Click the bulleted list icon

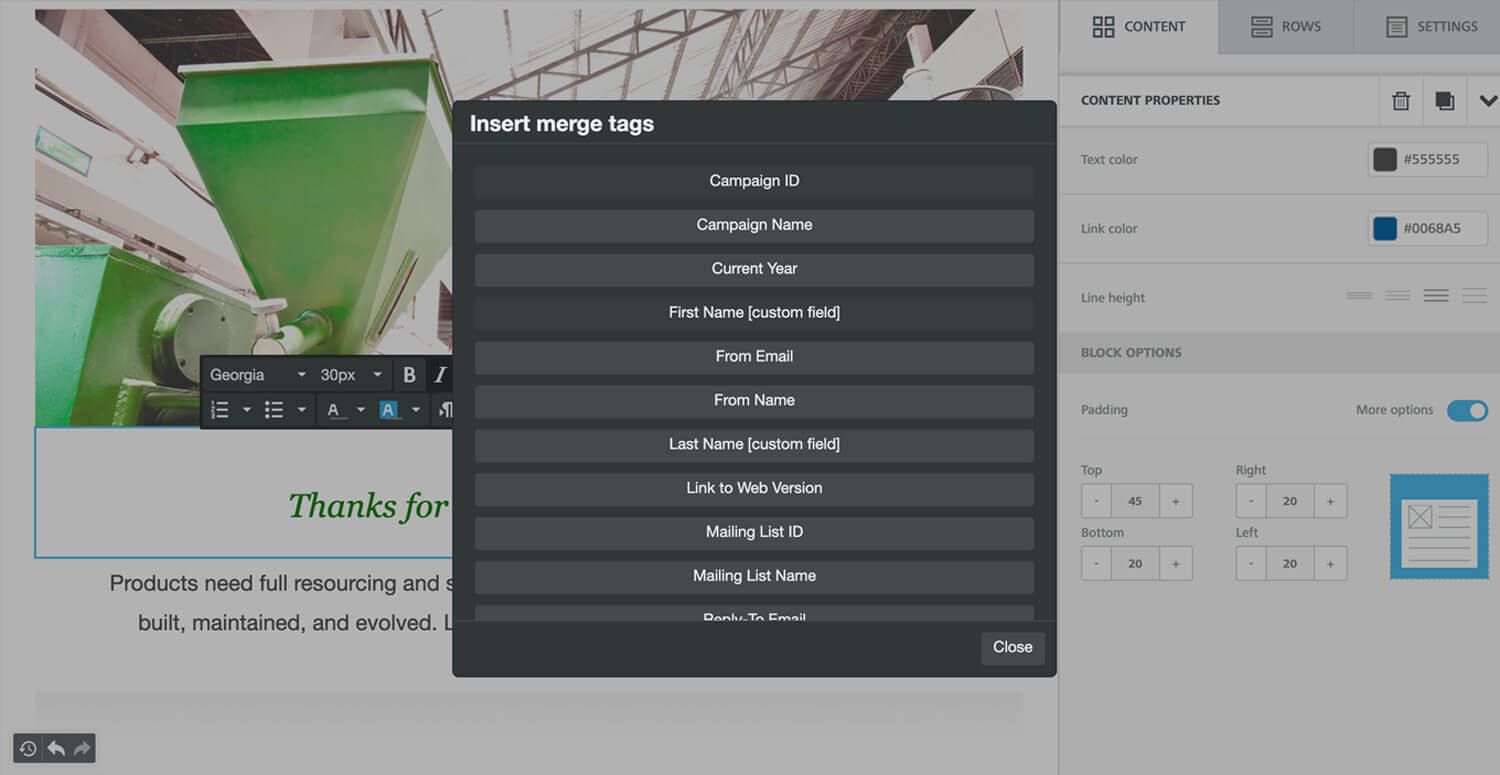(x=273, y=410)
